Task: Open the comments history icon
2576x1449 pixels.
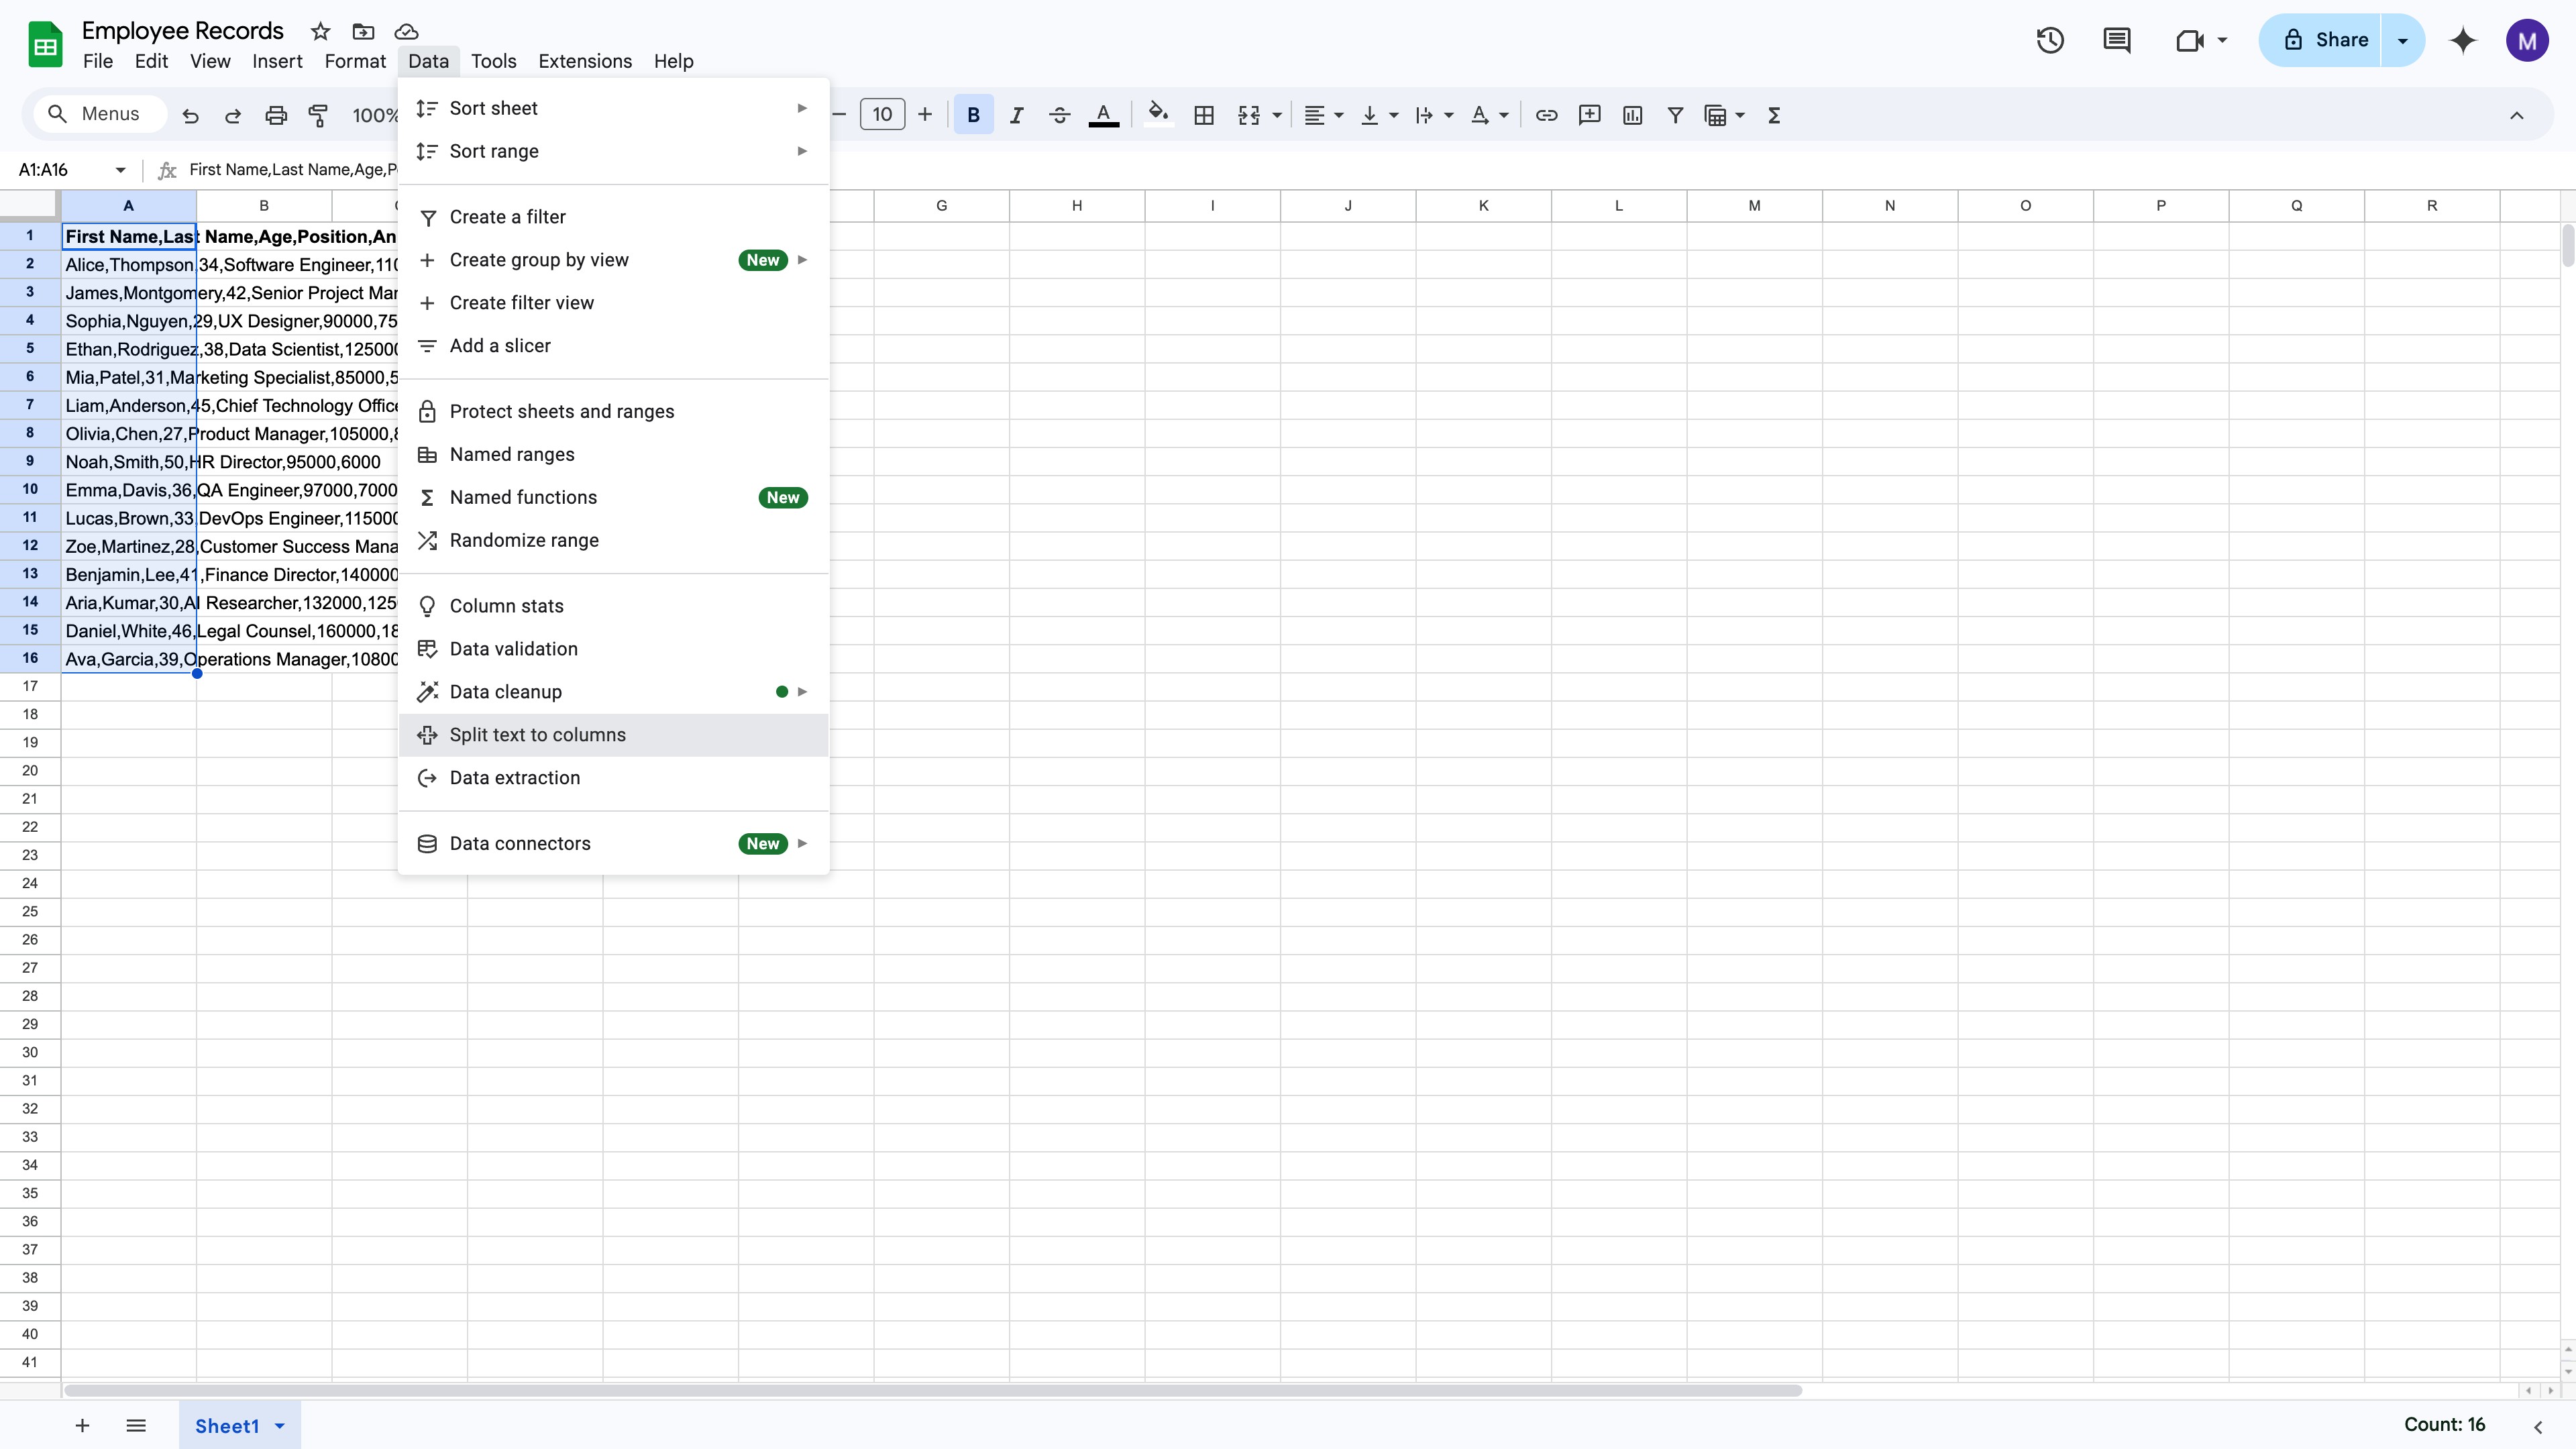Action: tap(2116, 40)
